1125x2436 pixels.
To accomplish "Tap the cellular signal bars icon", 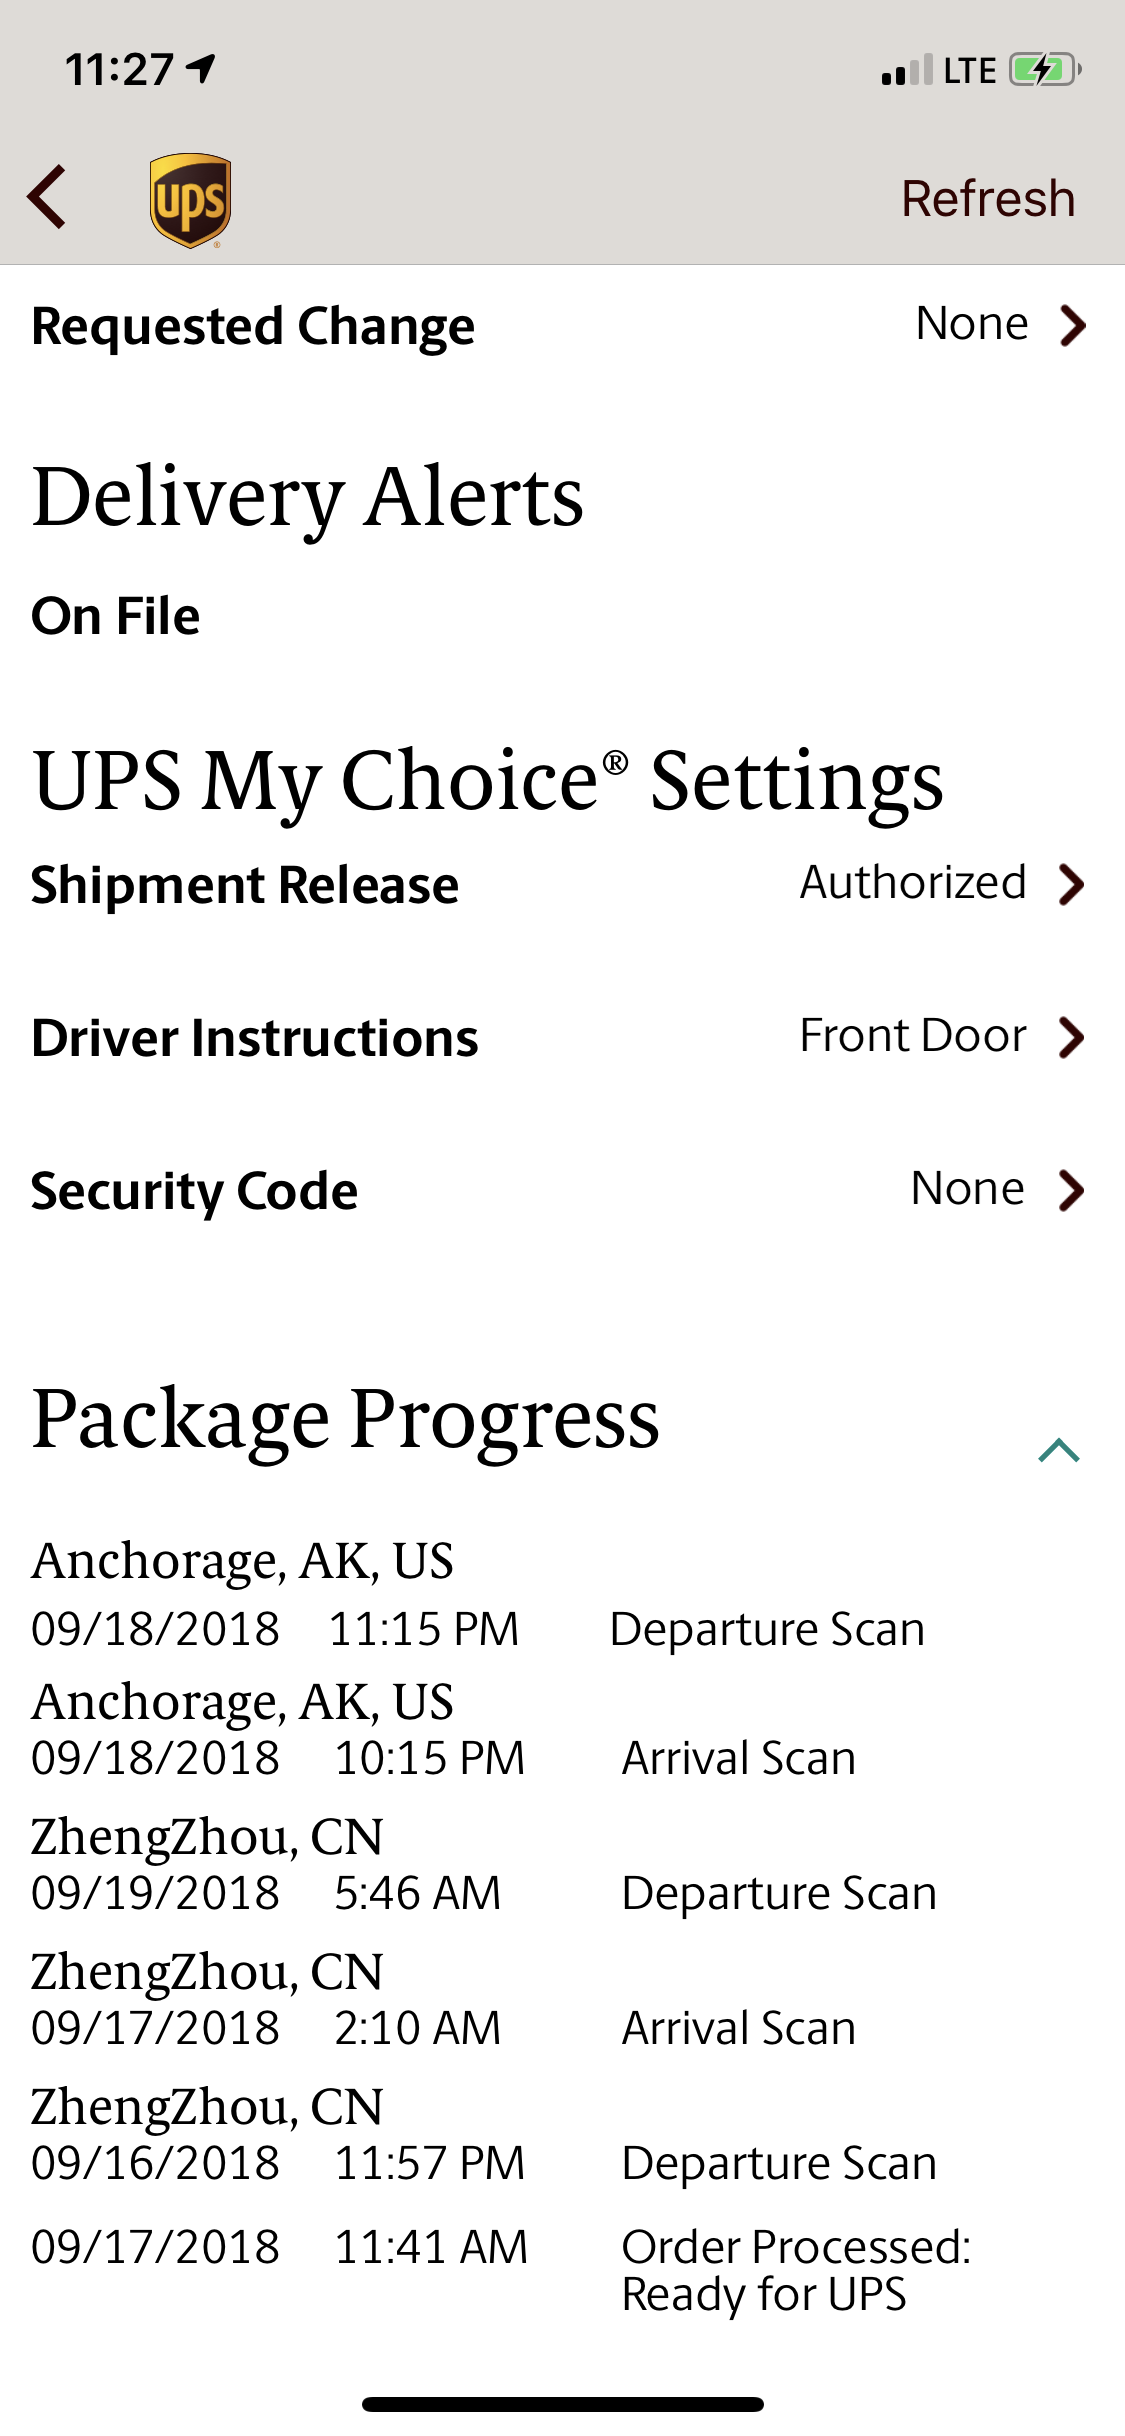I will pyautogui.click(x=907, y=70).
